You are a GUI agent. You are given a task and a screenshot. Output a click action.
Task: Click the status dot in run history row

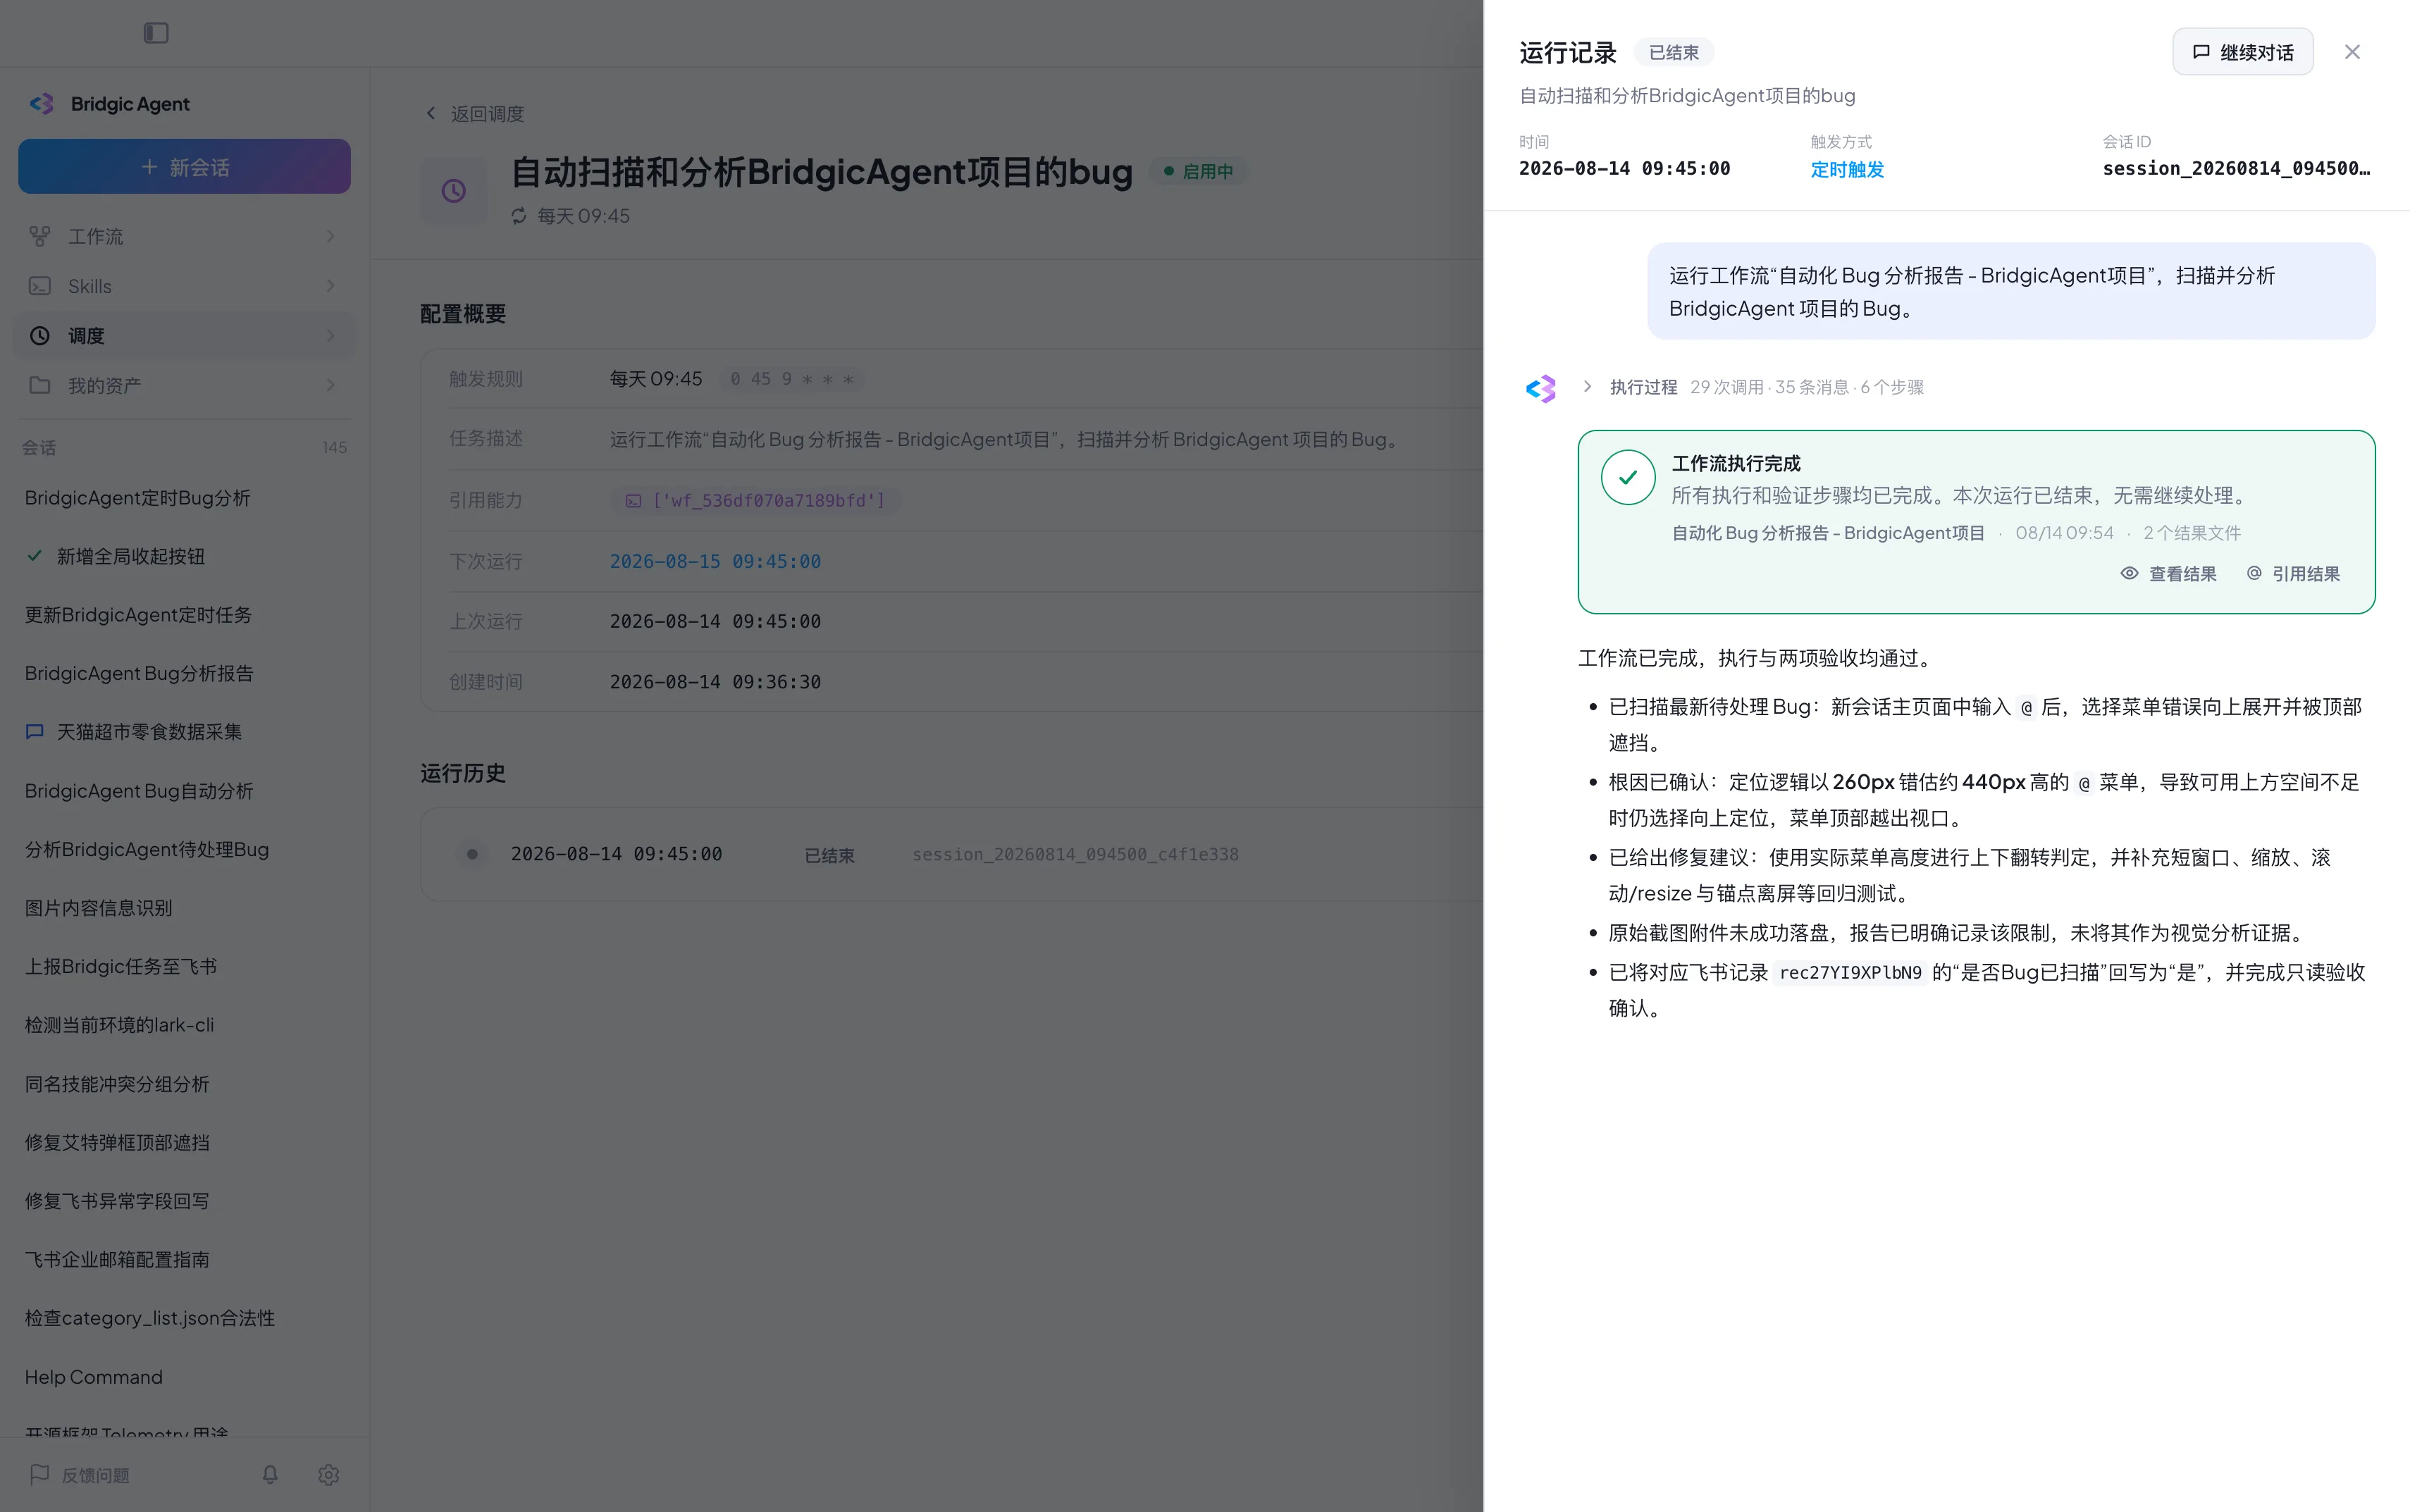coord(472,854)
